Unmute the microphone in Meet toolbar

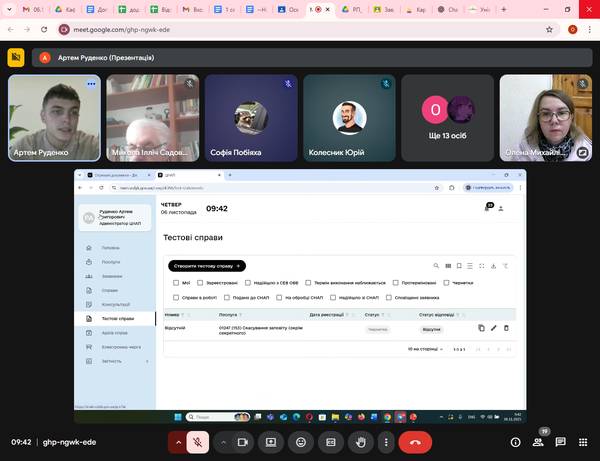coord(199,441)
